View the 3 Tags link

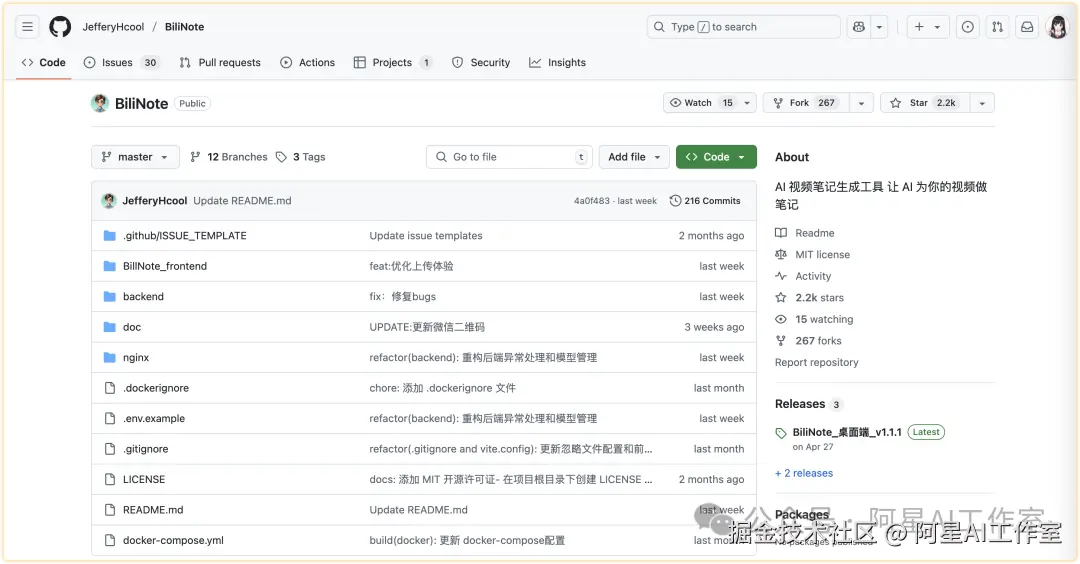(x=301, y=157)
